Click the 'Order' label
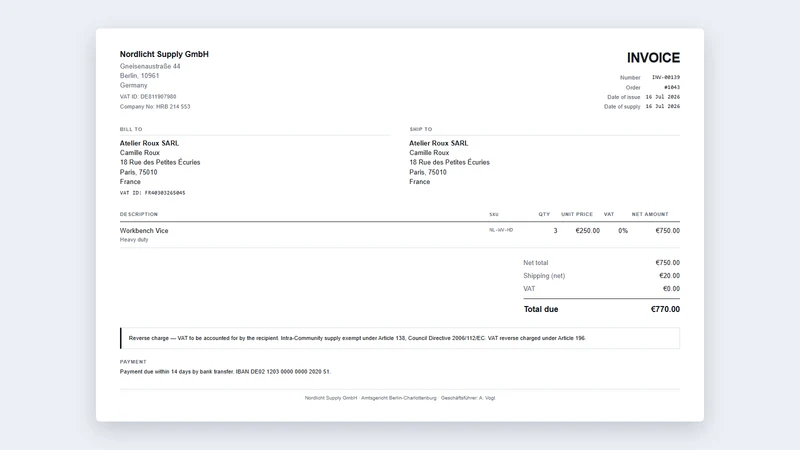 coord(633,87)
